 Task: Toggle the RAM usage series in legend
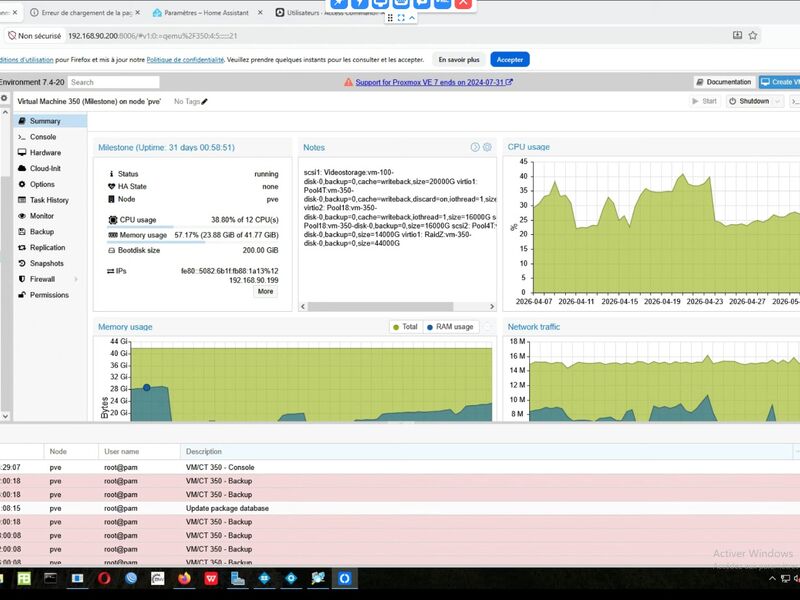tap(451, 327)
